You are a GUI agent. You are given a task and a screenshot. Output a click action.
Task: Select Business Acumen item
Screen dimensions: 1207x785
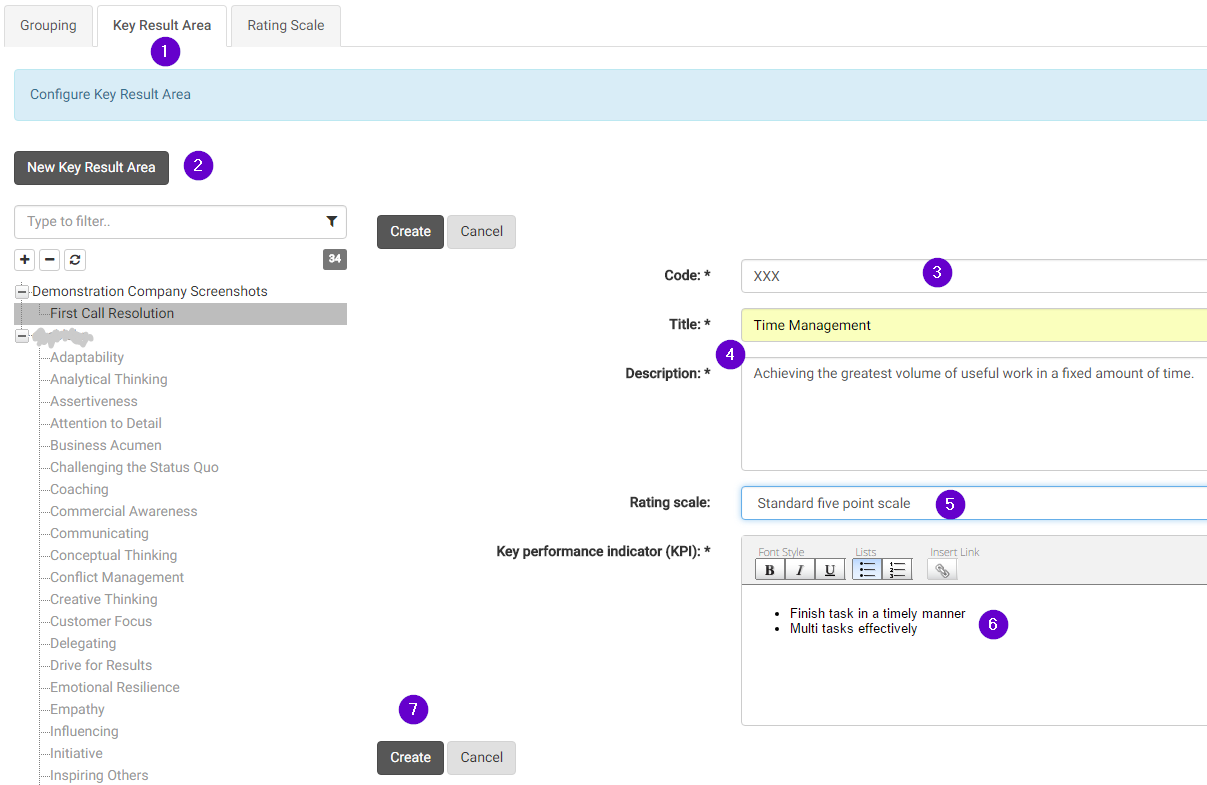point(106,446)
